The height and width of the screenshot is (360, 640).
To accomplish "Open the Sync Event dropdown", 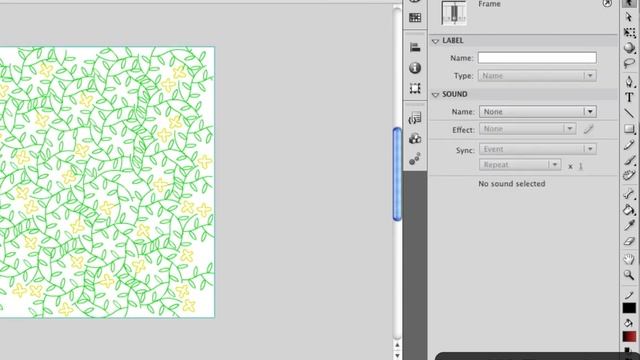I will 538,149.
